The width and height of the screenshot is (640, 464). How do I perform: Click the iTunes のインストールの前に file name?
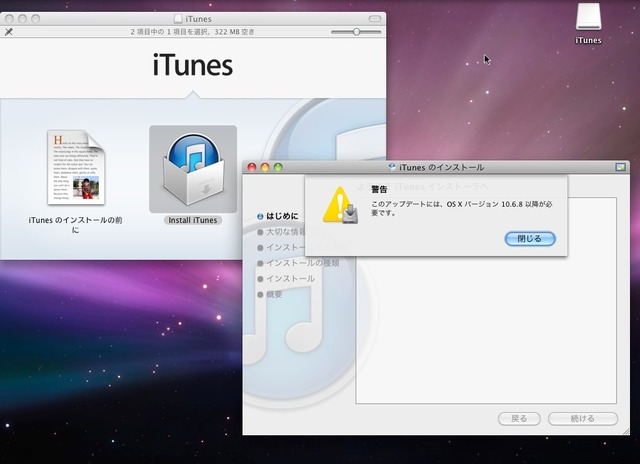pos(76,225)
